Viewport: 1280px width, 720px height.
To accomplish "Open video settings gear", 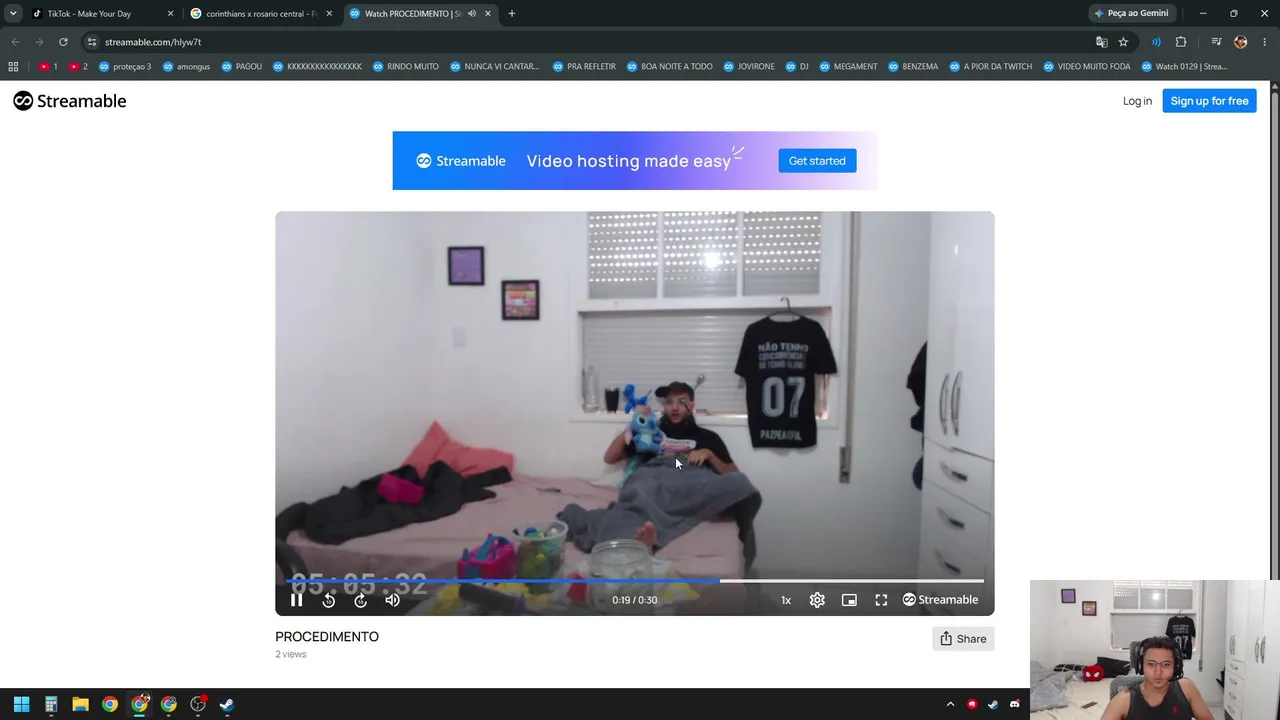I will pos(817,600).
